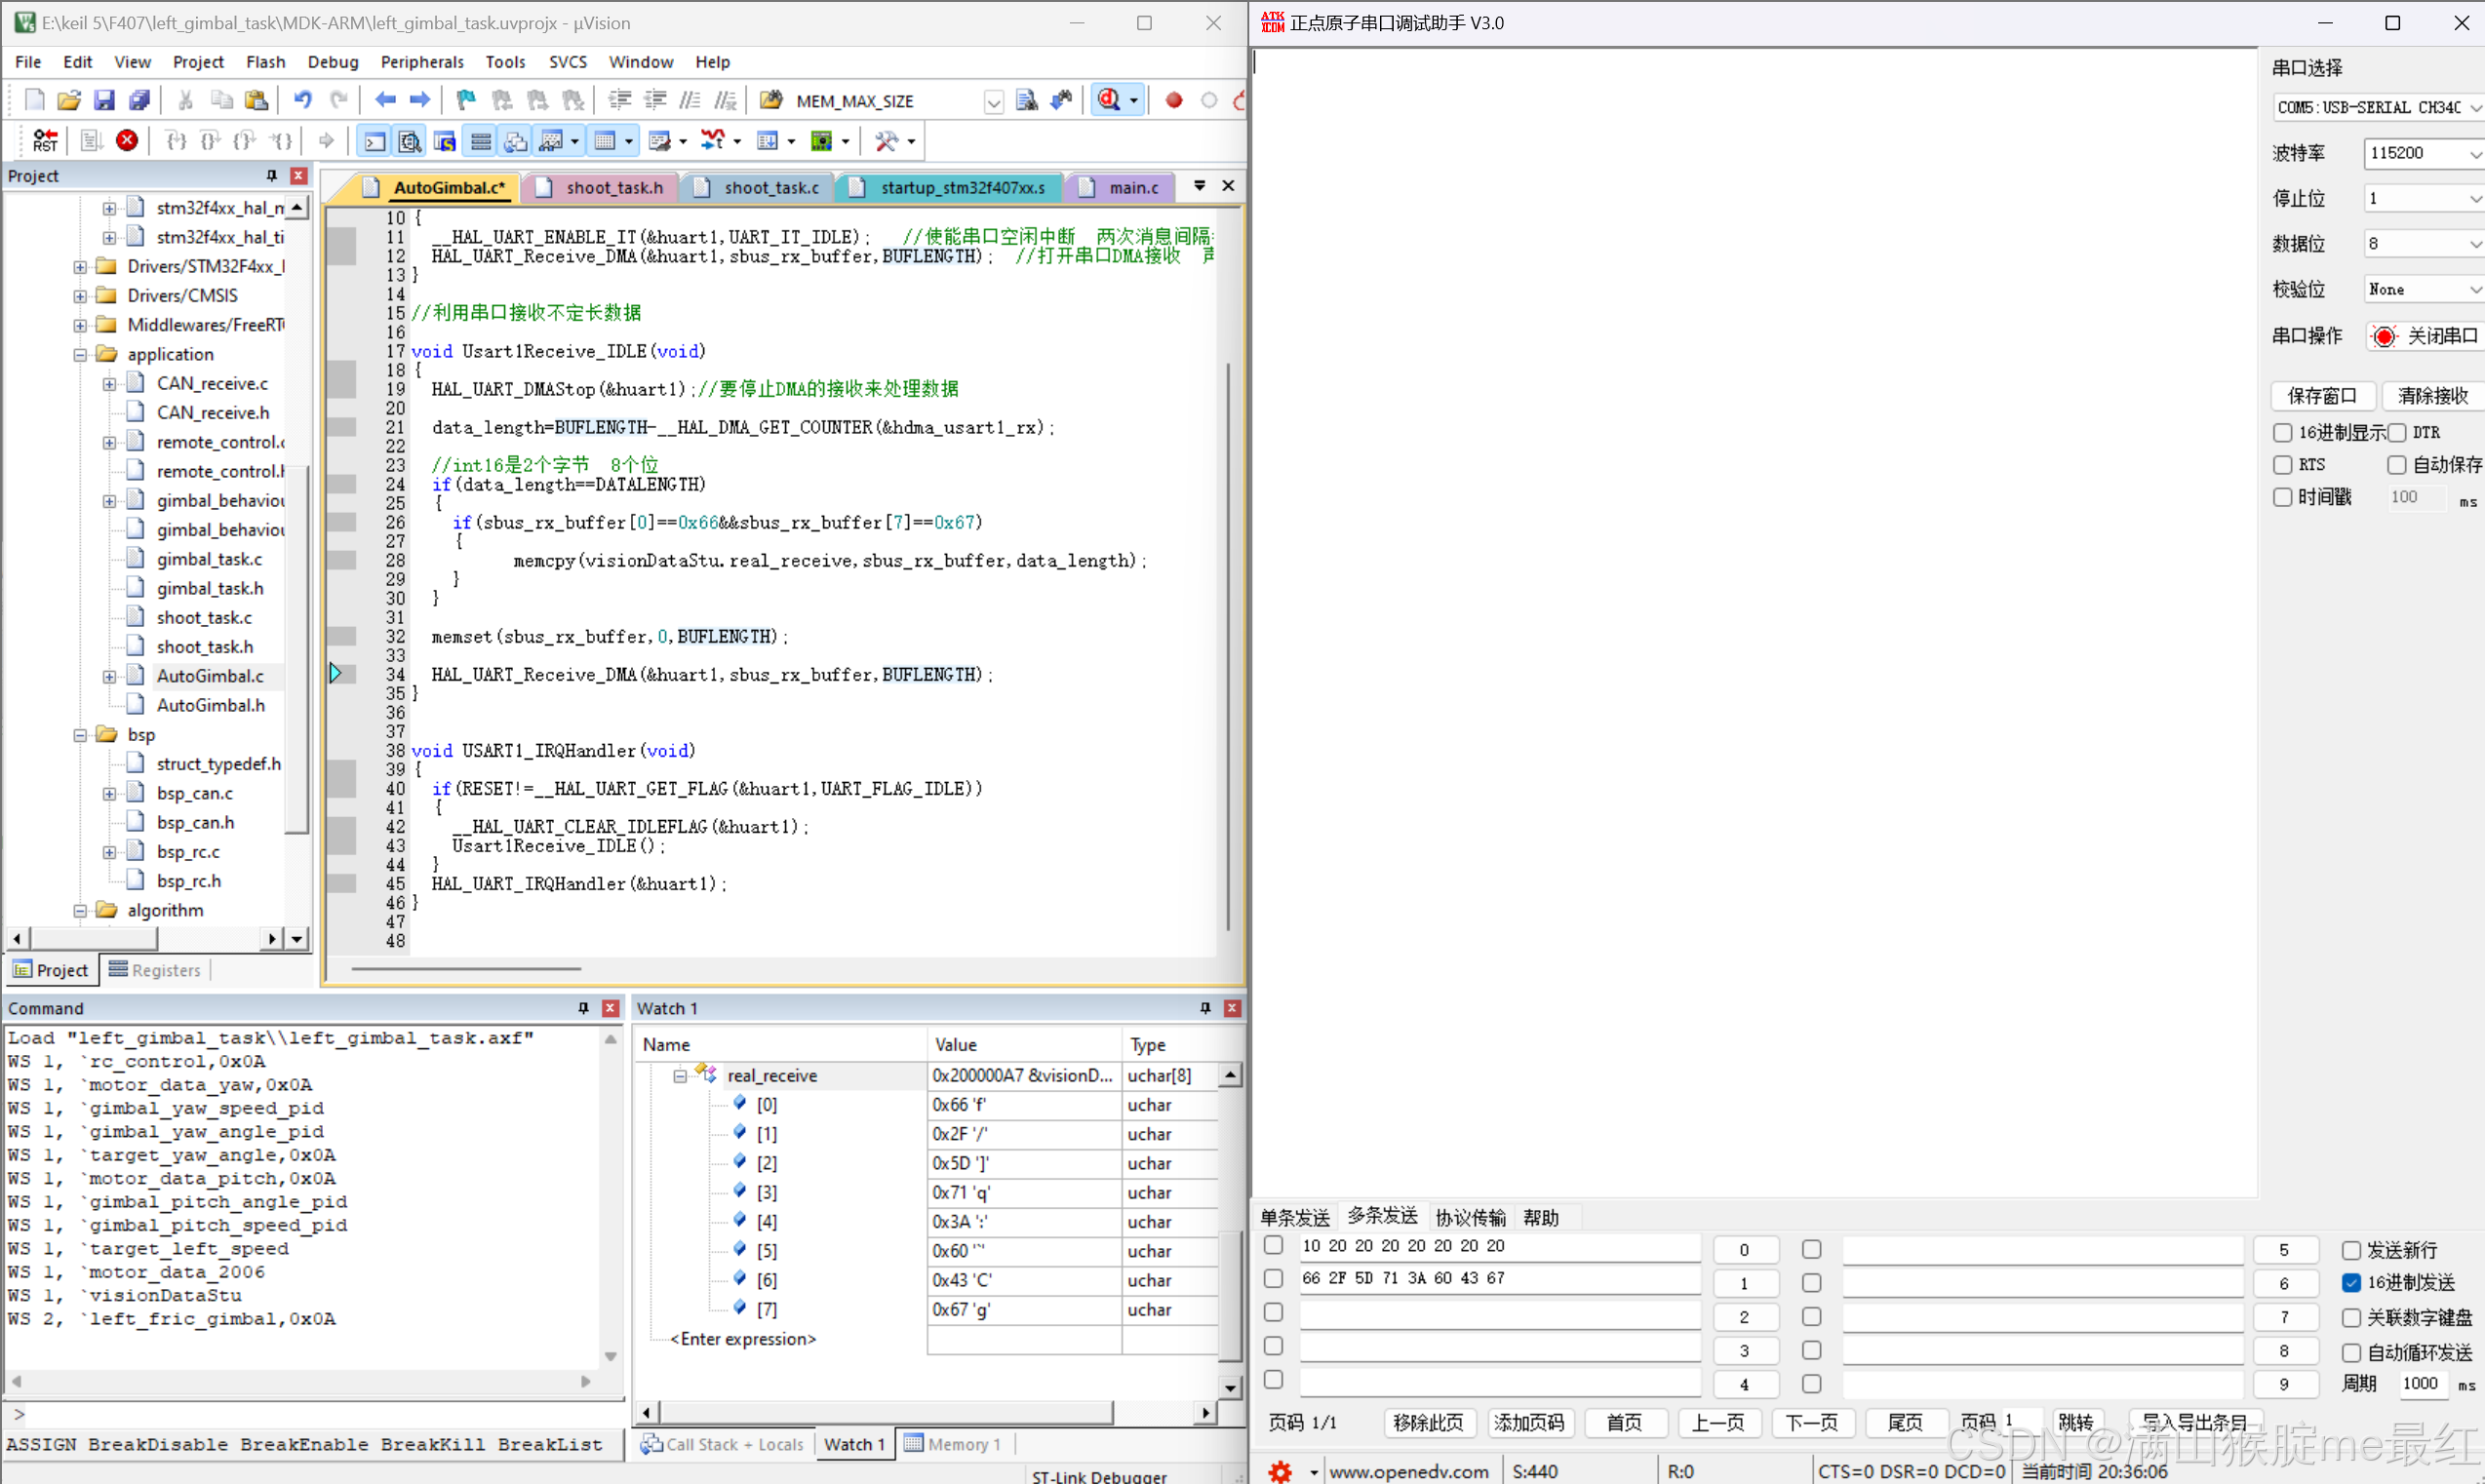Viewport: 2485px width, 1484px height.
Task: Uncheck the 16进制发送 checkbox
Action: tap(2351, 1283)
